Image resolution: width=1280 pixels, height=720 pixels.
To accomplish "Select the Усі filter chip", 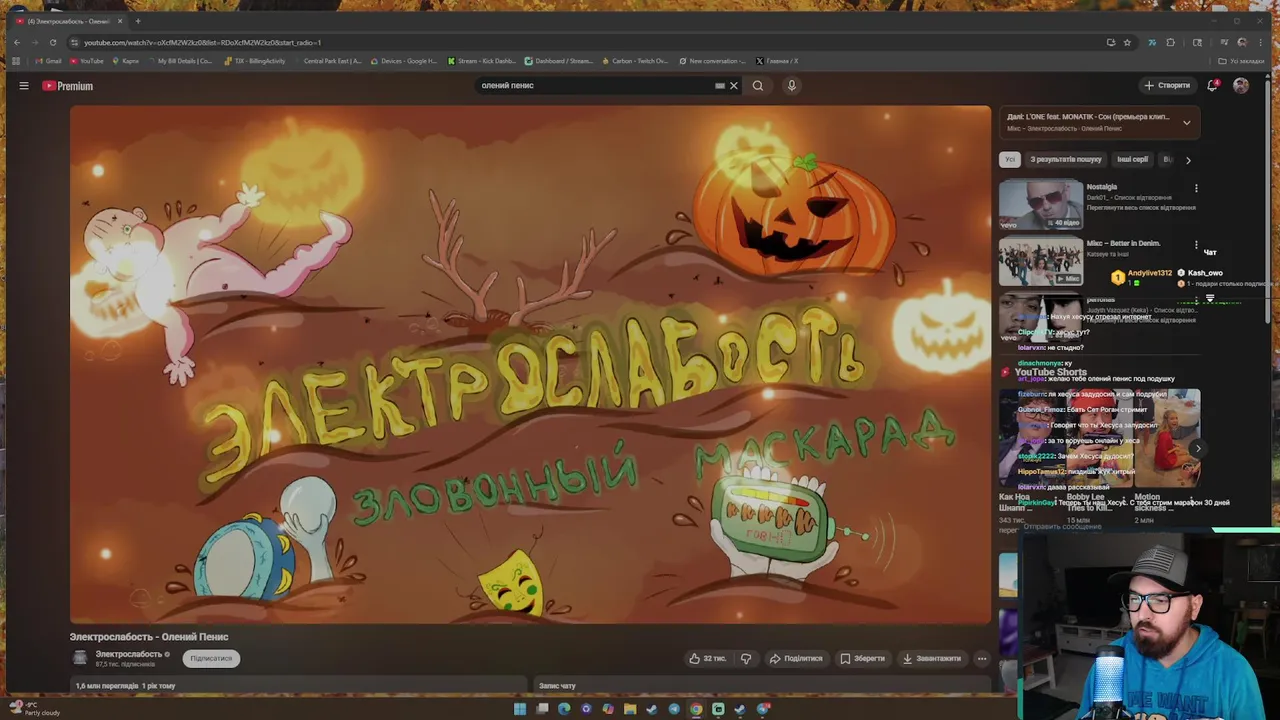I will 1010,160.
